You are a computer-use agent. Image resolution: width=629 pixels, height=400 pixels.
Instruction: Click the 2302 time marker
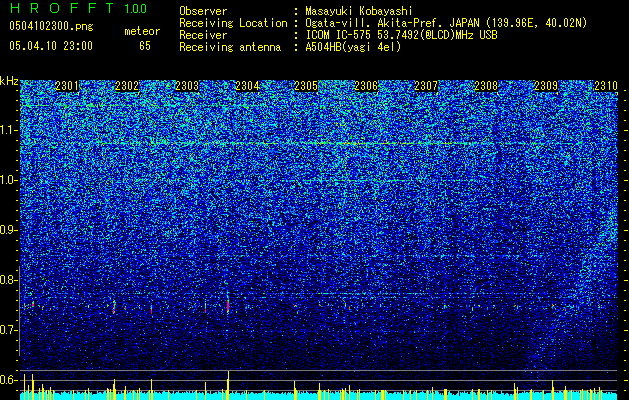127,86
